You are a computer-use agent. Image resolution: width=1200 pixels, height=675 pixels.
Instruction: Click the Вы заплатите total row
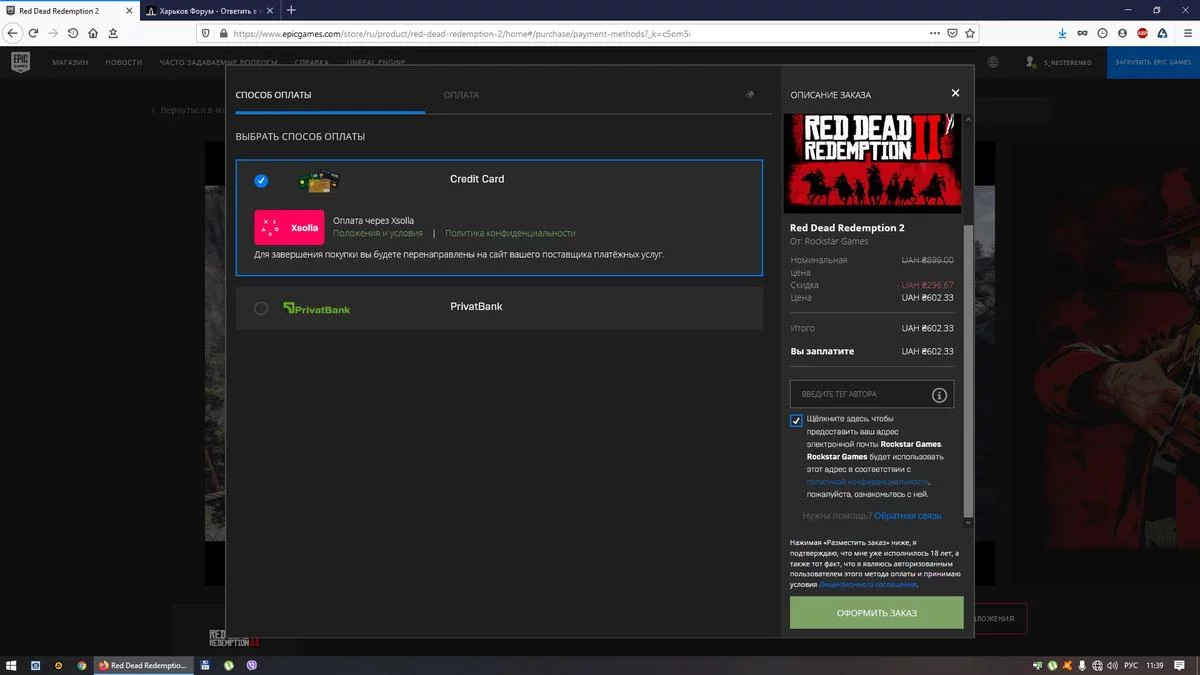pos(872,352)
